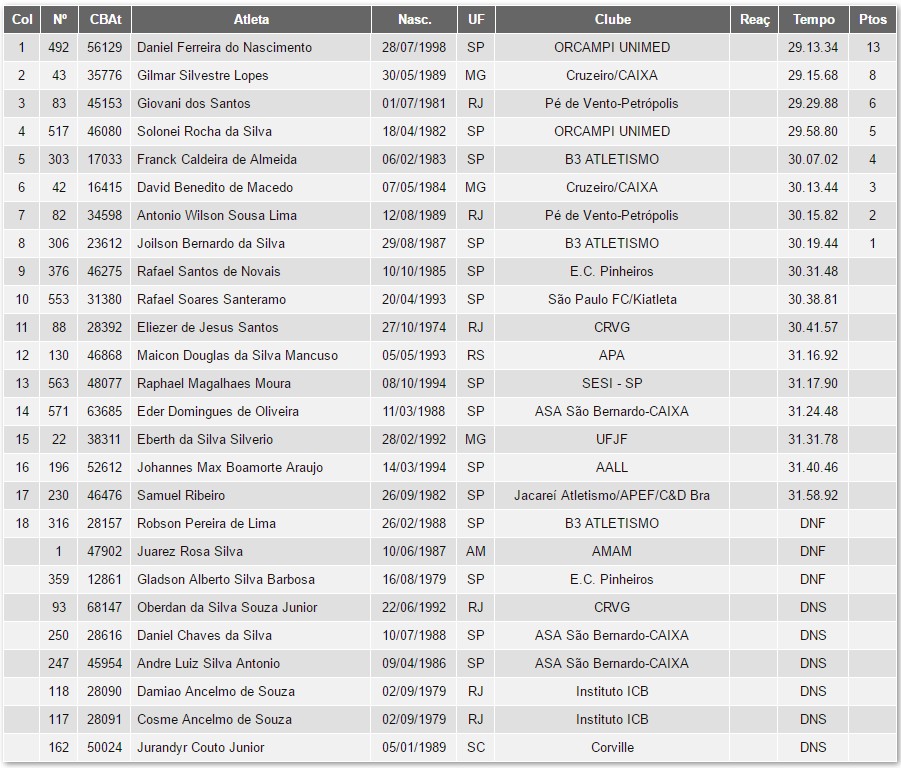Click the Nasc. column header

tap(414, 19)
